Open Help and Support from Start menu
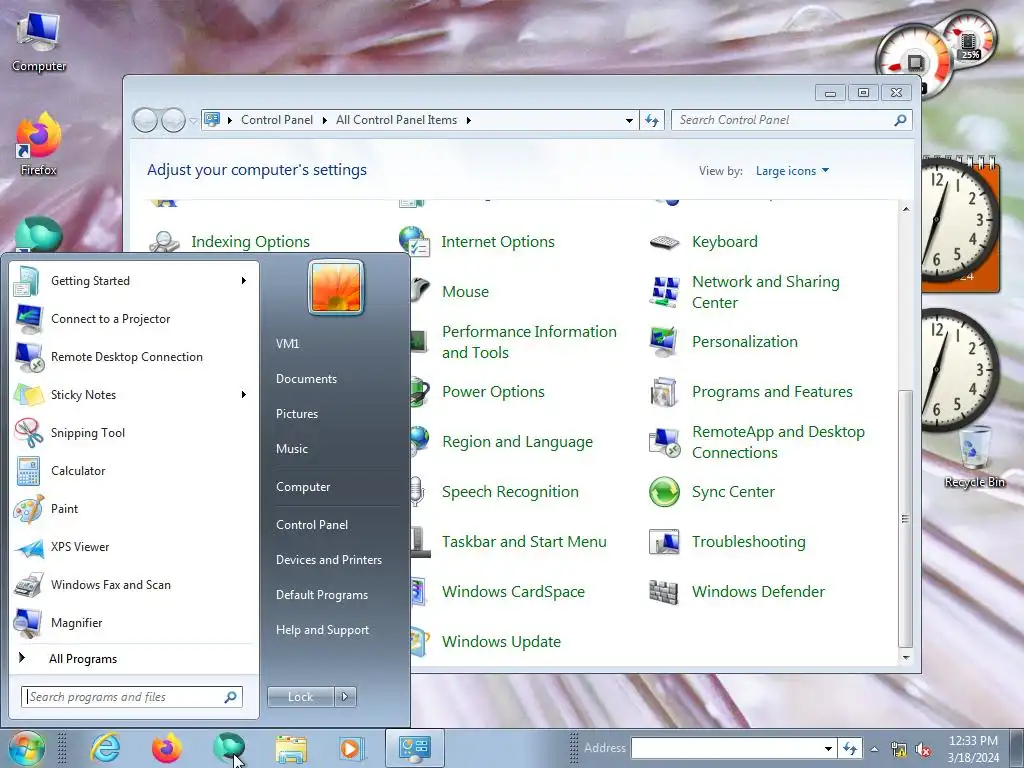1024x768 pixels. [322, 630]
